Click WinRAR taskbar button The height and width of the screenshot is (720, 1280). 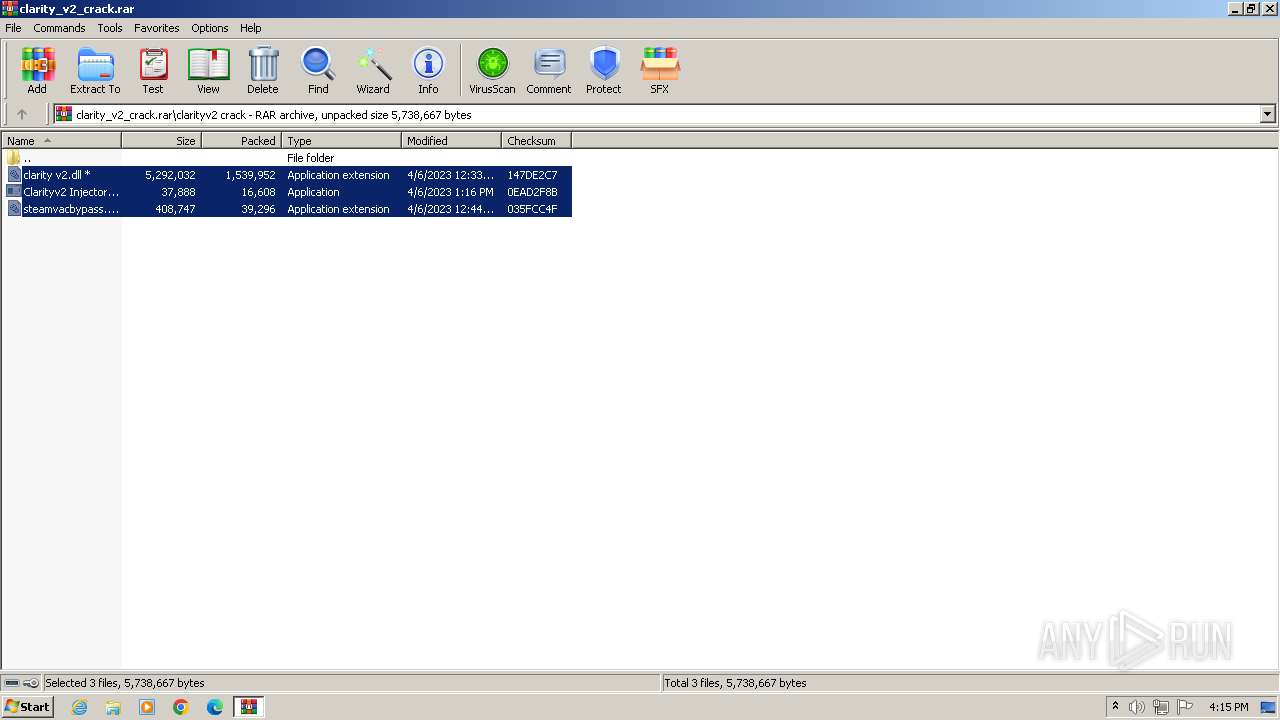pyautogui.click(x=248, y=707)
